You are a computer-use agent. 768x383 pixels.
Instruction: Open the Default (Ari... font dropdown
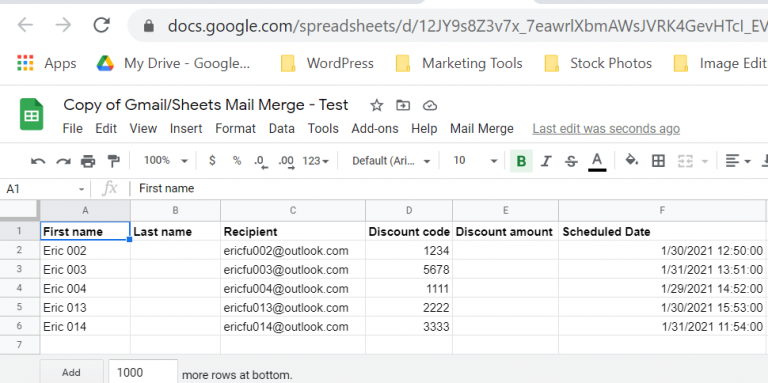coord(391,161)
